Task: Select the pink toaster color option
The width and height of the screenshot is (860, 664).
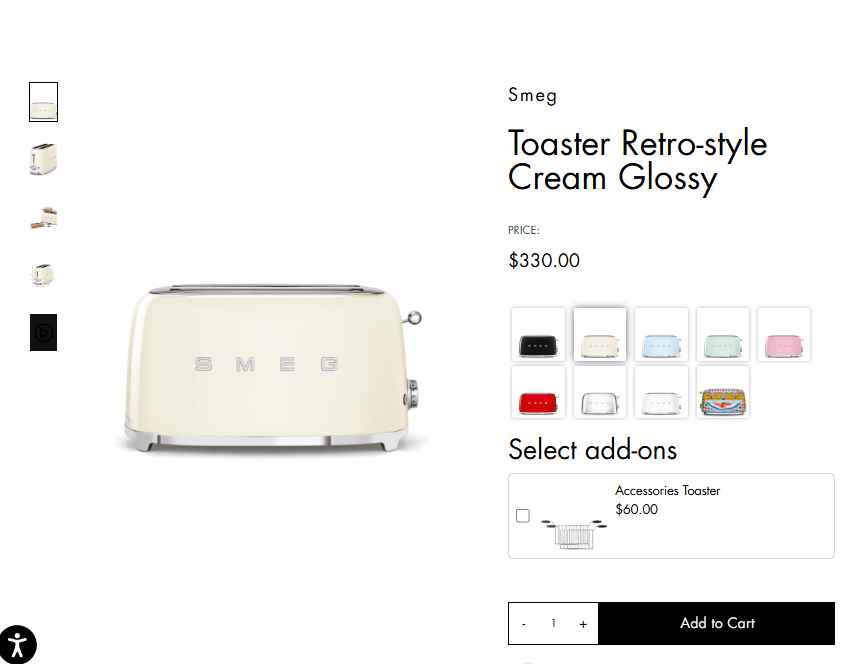Action: click(784, 334)
